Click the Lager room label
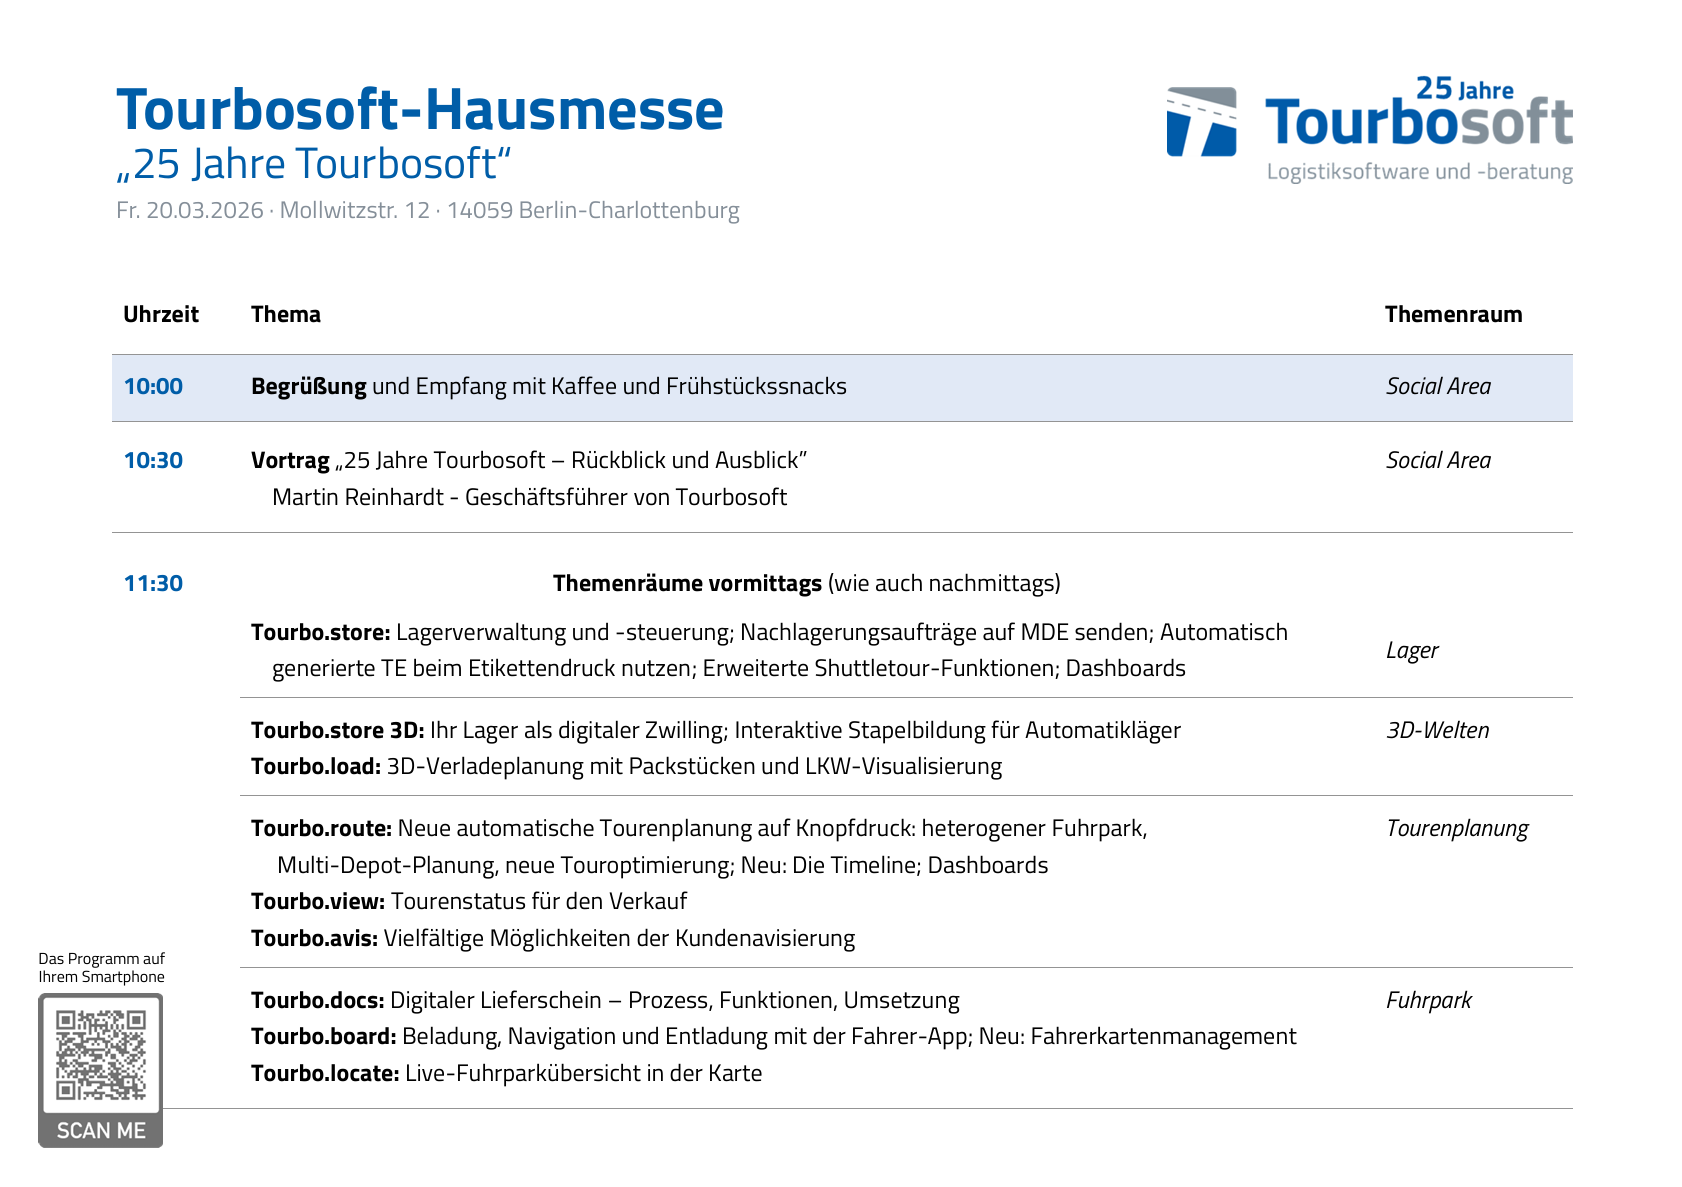Viewport: 1682px width, 1187px height. (x=1412, y=650)
